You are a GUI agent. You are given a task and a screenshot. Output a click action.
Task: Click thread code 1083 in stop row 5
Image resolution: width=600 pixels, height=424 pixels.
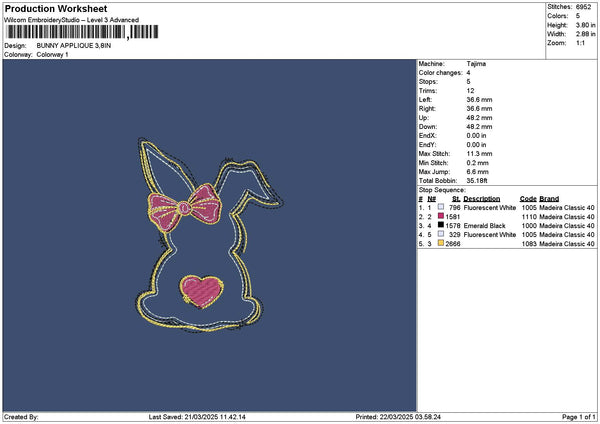coord(529,244)
